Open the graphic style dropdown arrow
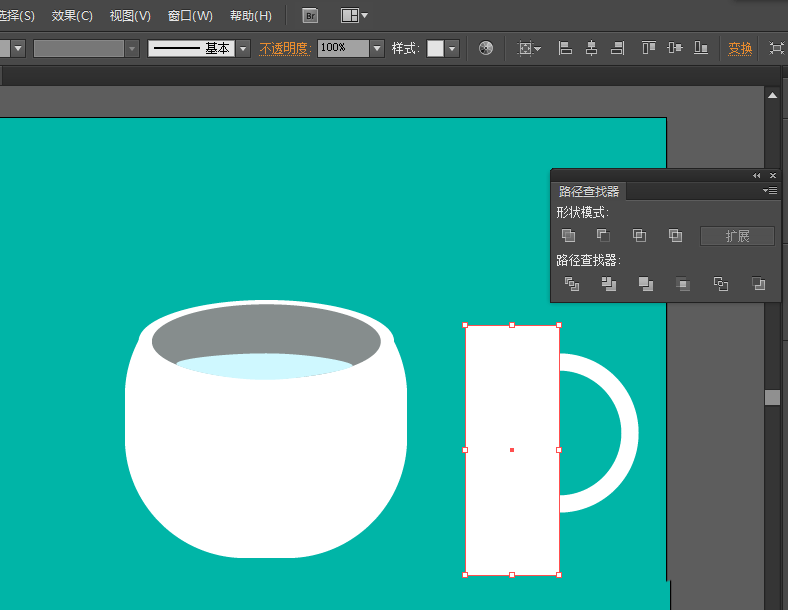The width and height of the screenshot is (788, 610). [x=452, y=49]
